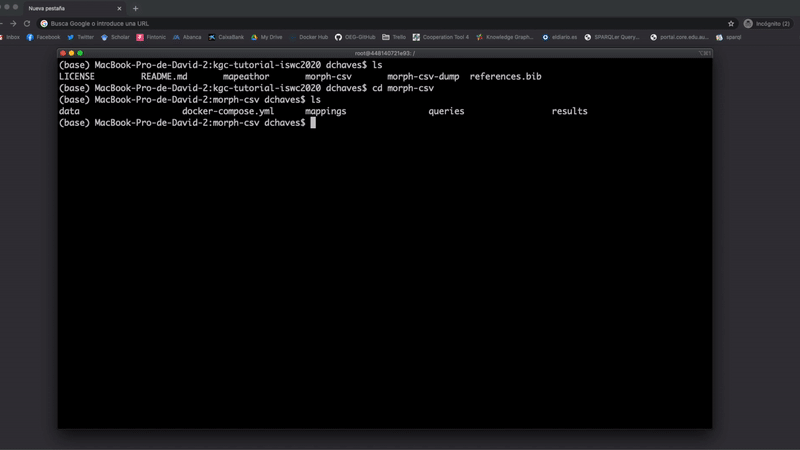Open the Knowledge Graph bookmark
The width and height of the screenshot is (800, 450).
[505, 37]
